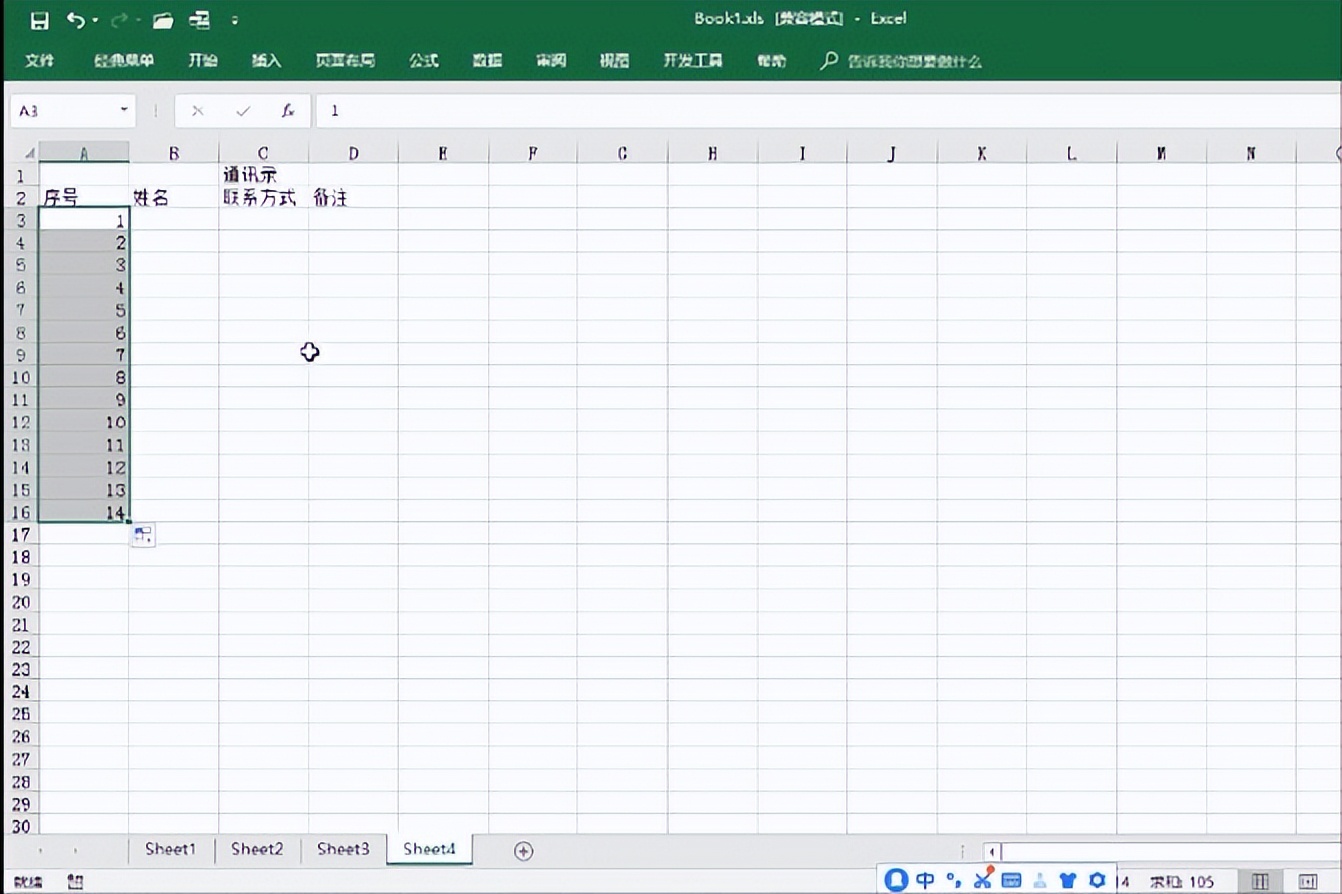
Task: Open the 开发工具 tab
Action: coord(693,61)
